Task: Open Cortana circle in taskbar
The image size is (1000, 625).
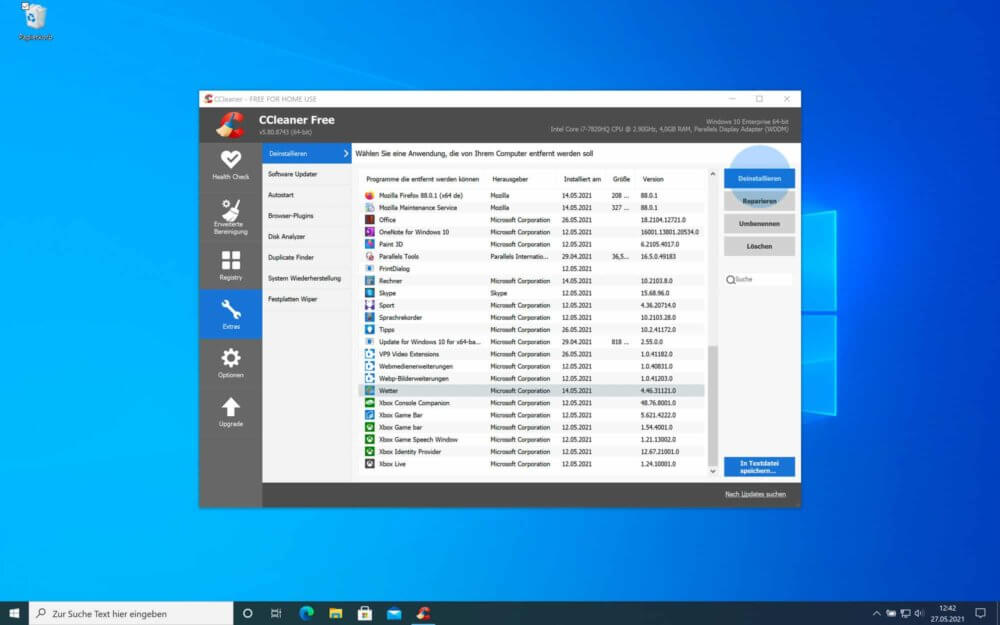Action: [x=247, y=614]
